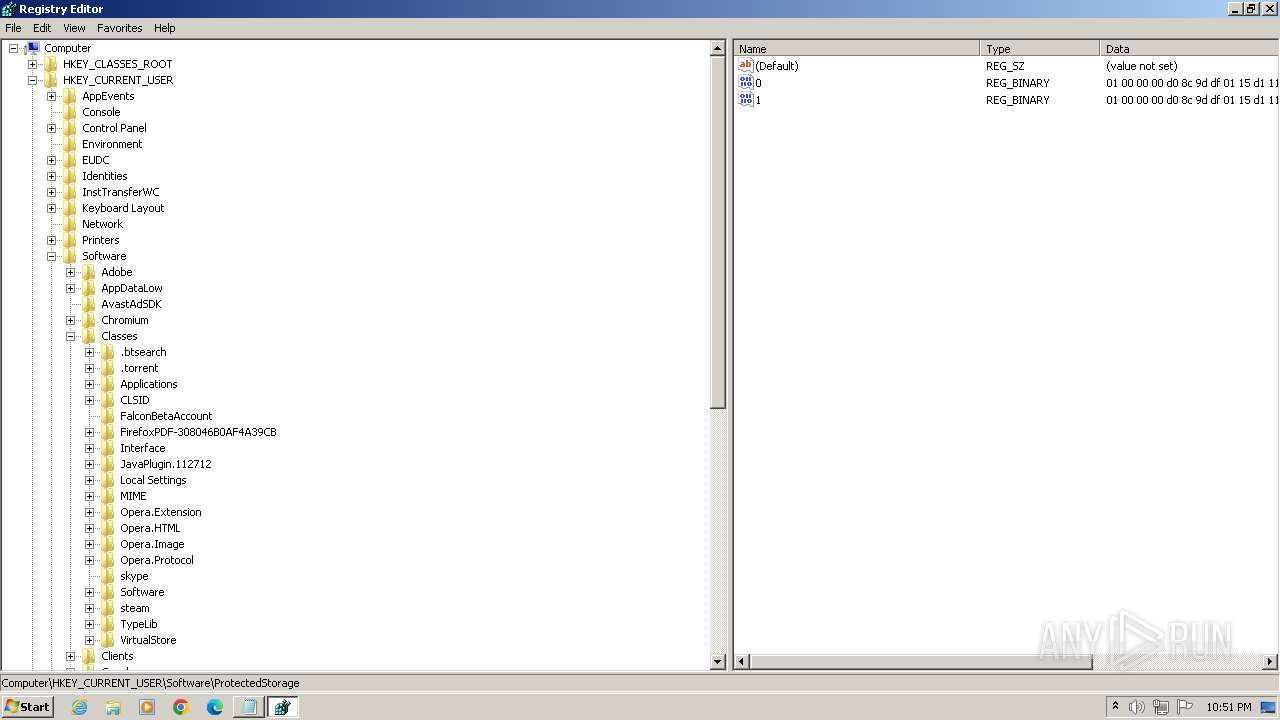Select the Network key folder icon
1280x720 pixels.
click(70, 224)
